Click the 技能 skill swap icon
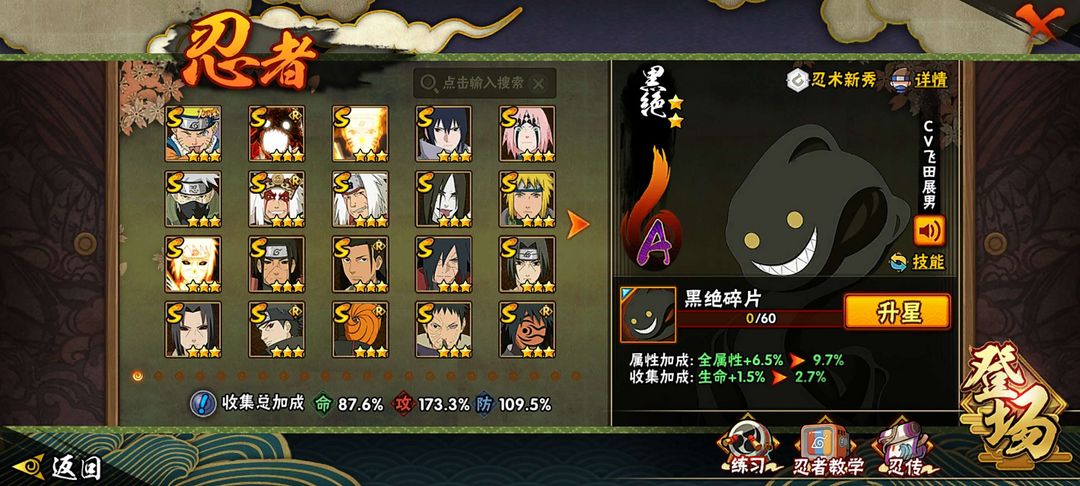The image size is (1080, 486). (x=917, y=262)
